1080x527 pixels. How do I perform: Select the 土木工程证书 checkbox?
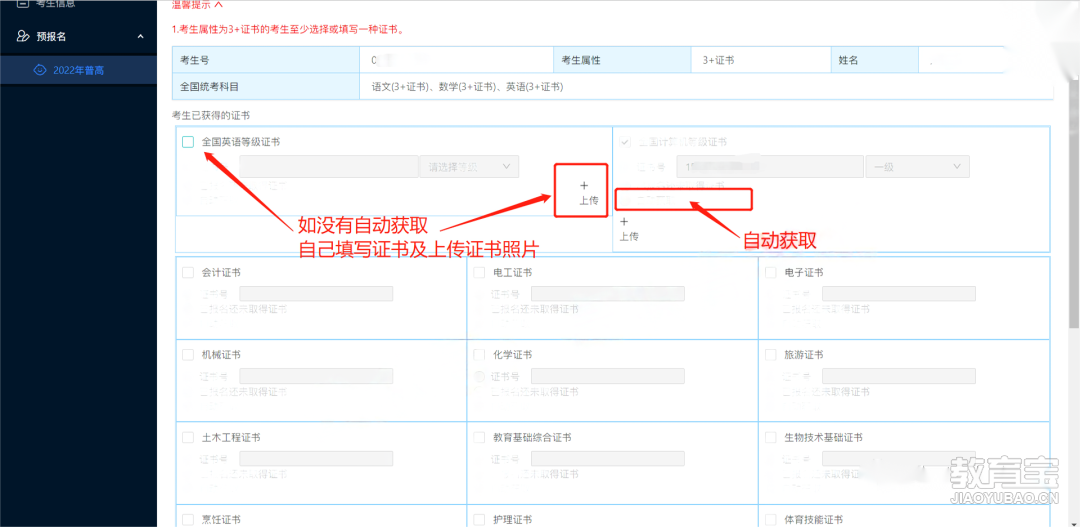coord(188,438)
